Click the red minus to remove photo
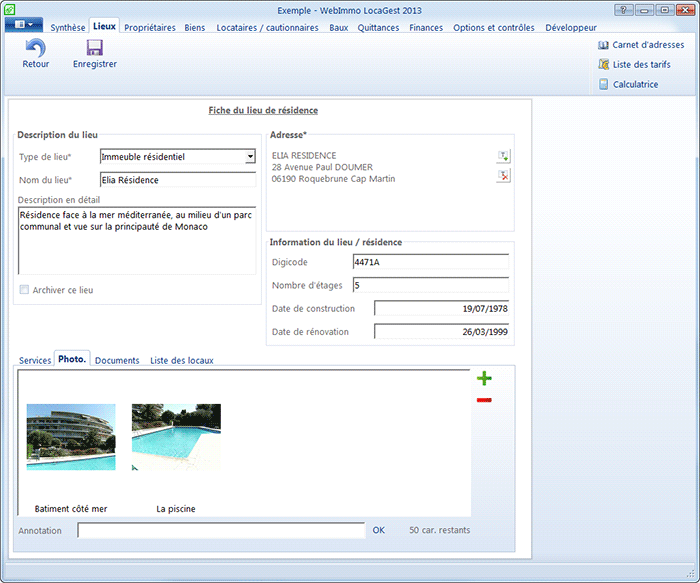The width and height of the screenshot is (700, 583). (484, 400)
